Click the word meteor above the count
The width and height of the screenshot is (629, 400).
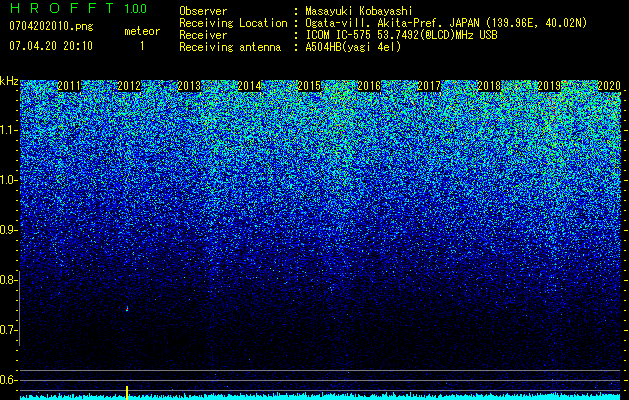coord(142,31)
